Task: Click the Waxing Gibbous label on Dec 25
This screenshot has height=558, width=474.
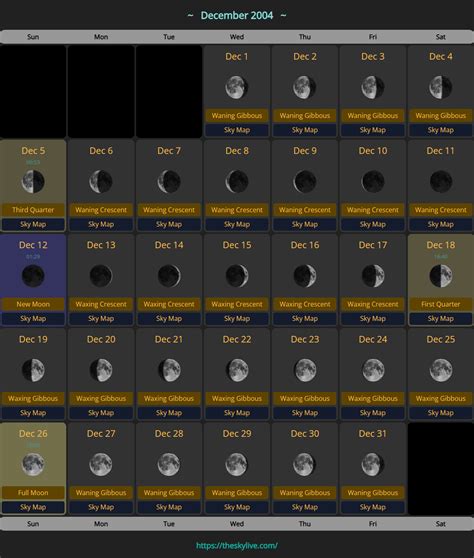Action: point(441,399)
